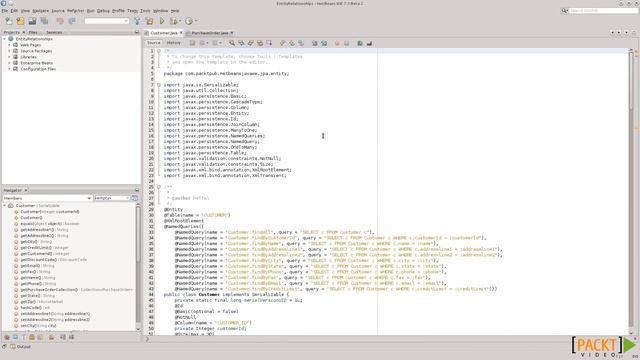Toggle Fully Qualified Names filter in Navigator
Image resolution: width=640 pixels, height=360 pixels.
(51, 337)
